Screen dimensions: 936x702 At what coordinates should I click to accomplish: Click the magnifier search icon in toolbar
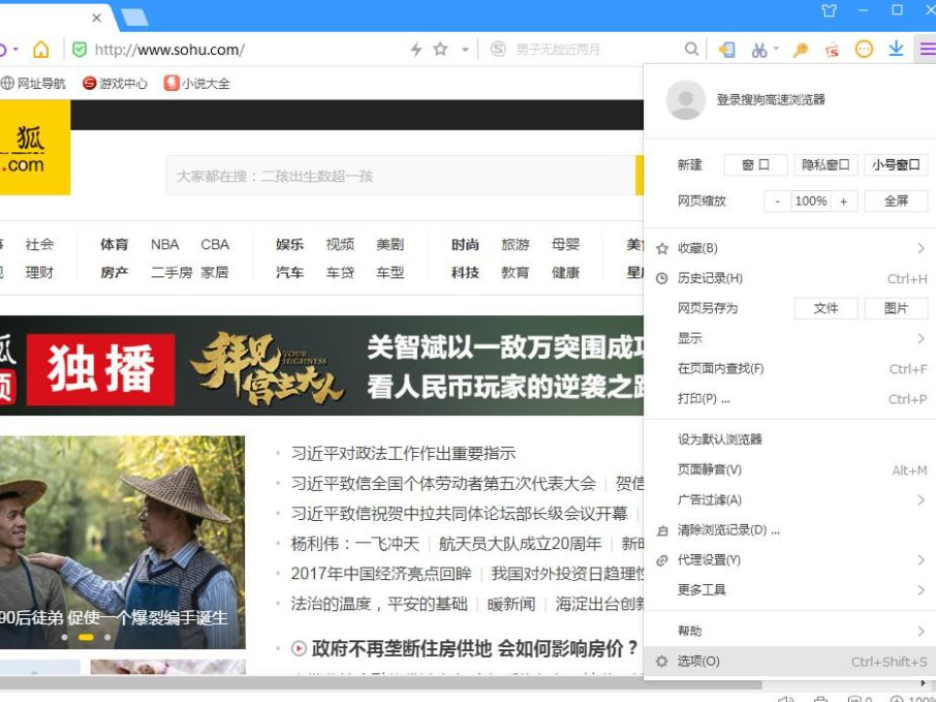click(691, 49)
